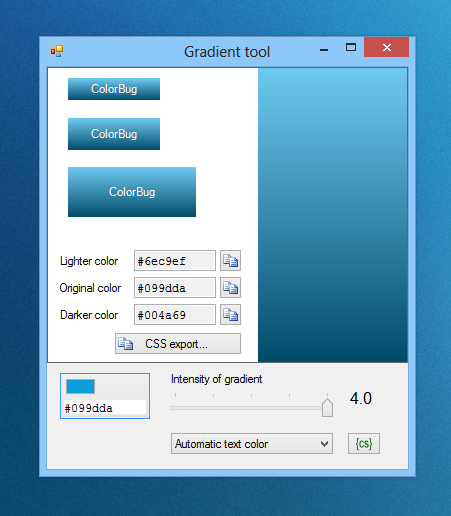Click the blue color swatch

tap(80, 386)
